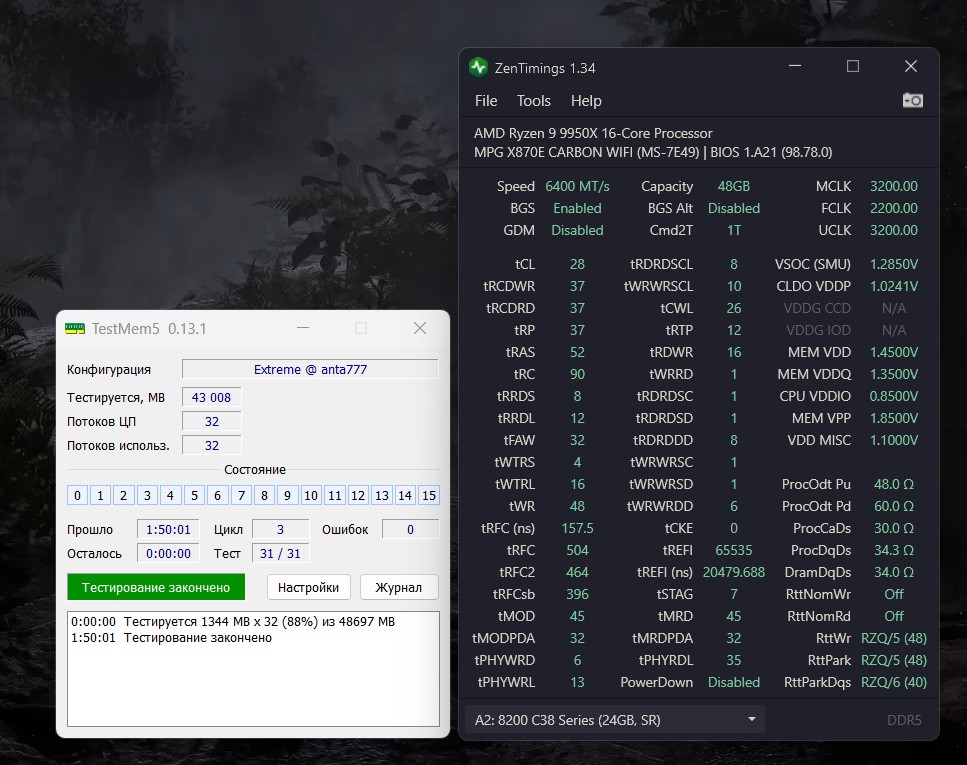967x765 pixels.
Task: Click the green Тестирование закончено button
Action: pyautogui.click(x=156, y=587)
